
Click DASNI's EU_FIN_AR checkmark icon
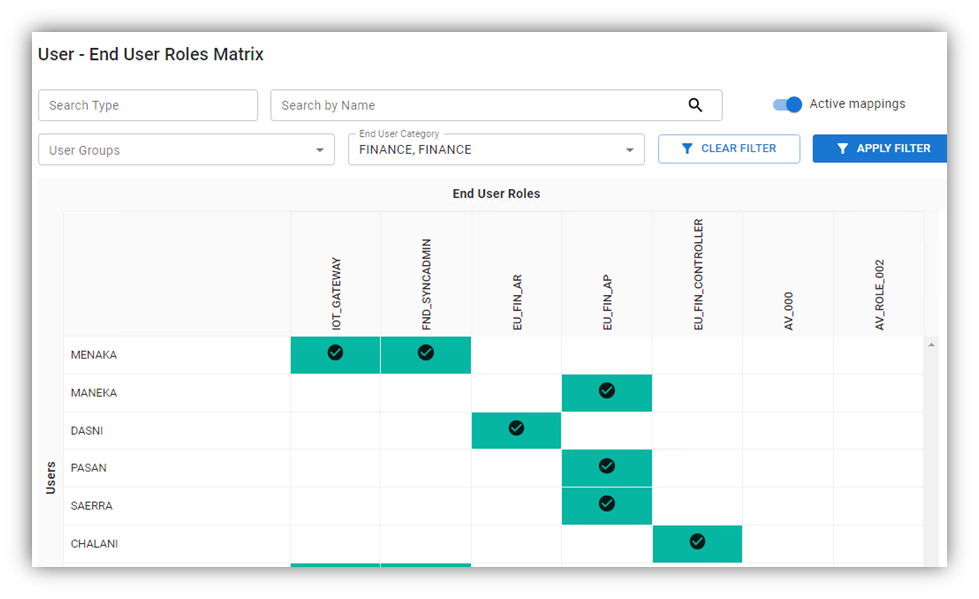point(516,428)
